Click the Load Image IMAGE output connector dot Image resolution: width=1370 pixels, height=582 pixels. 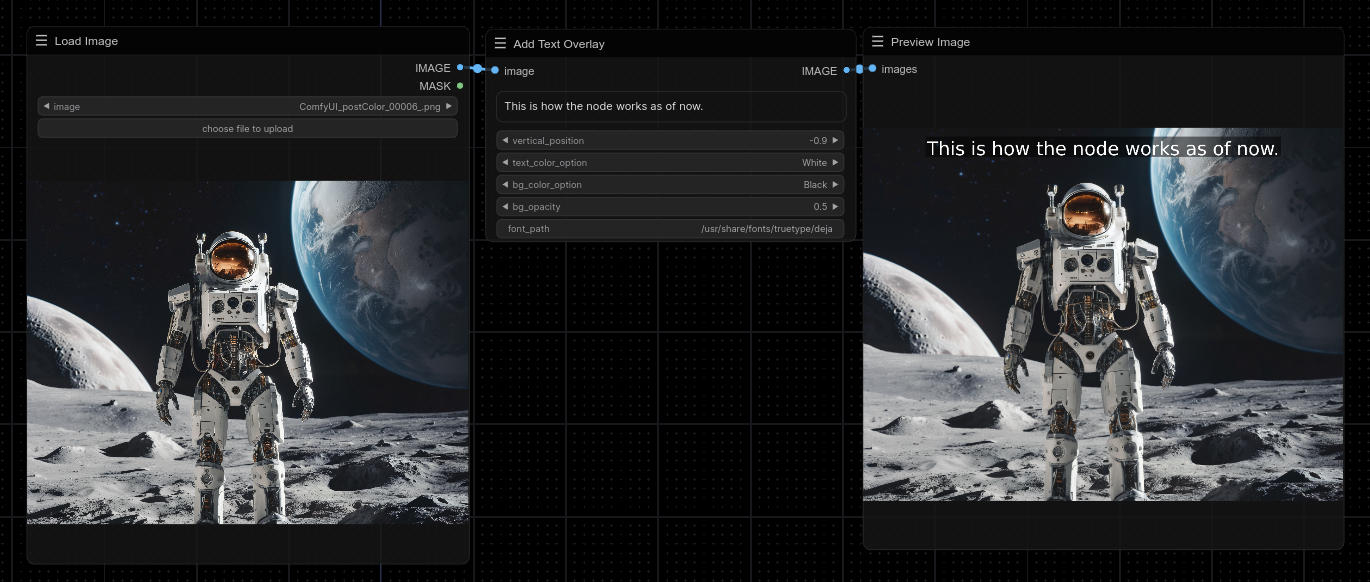tap(460, 67)
